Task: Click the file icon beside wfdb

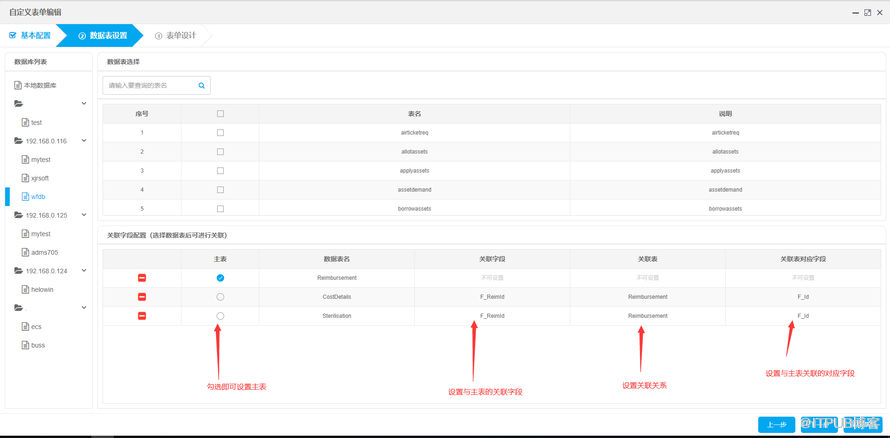Action: 25,196
